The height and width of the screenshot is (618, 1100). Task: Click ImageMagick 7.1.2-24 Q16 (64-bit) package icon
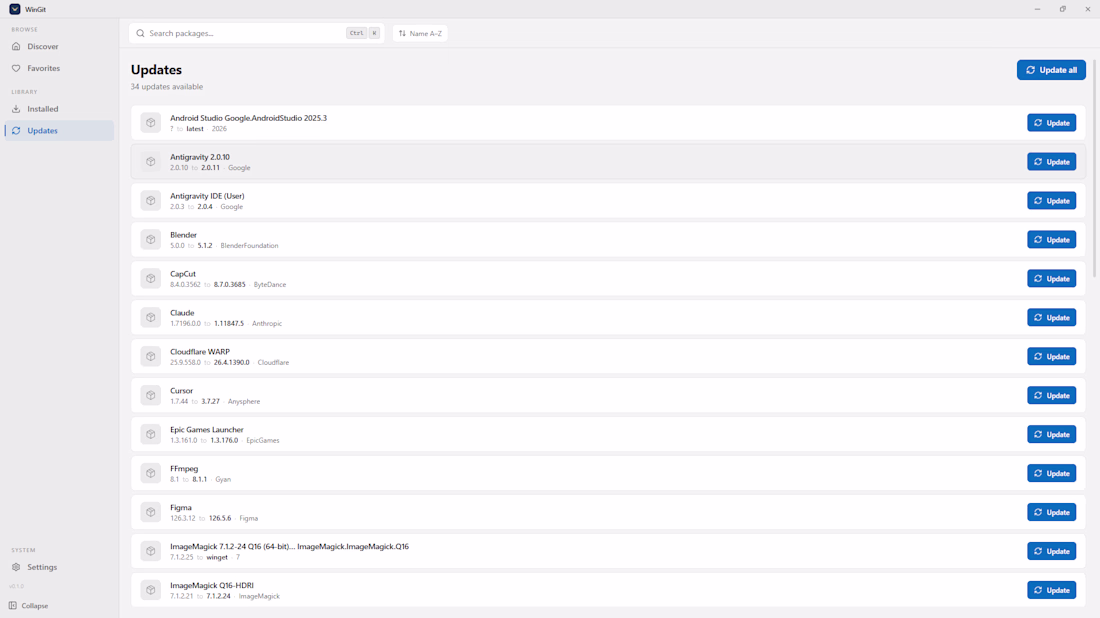coord(151,551)
